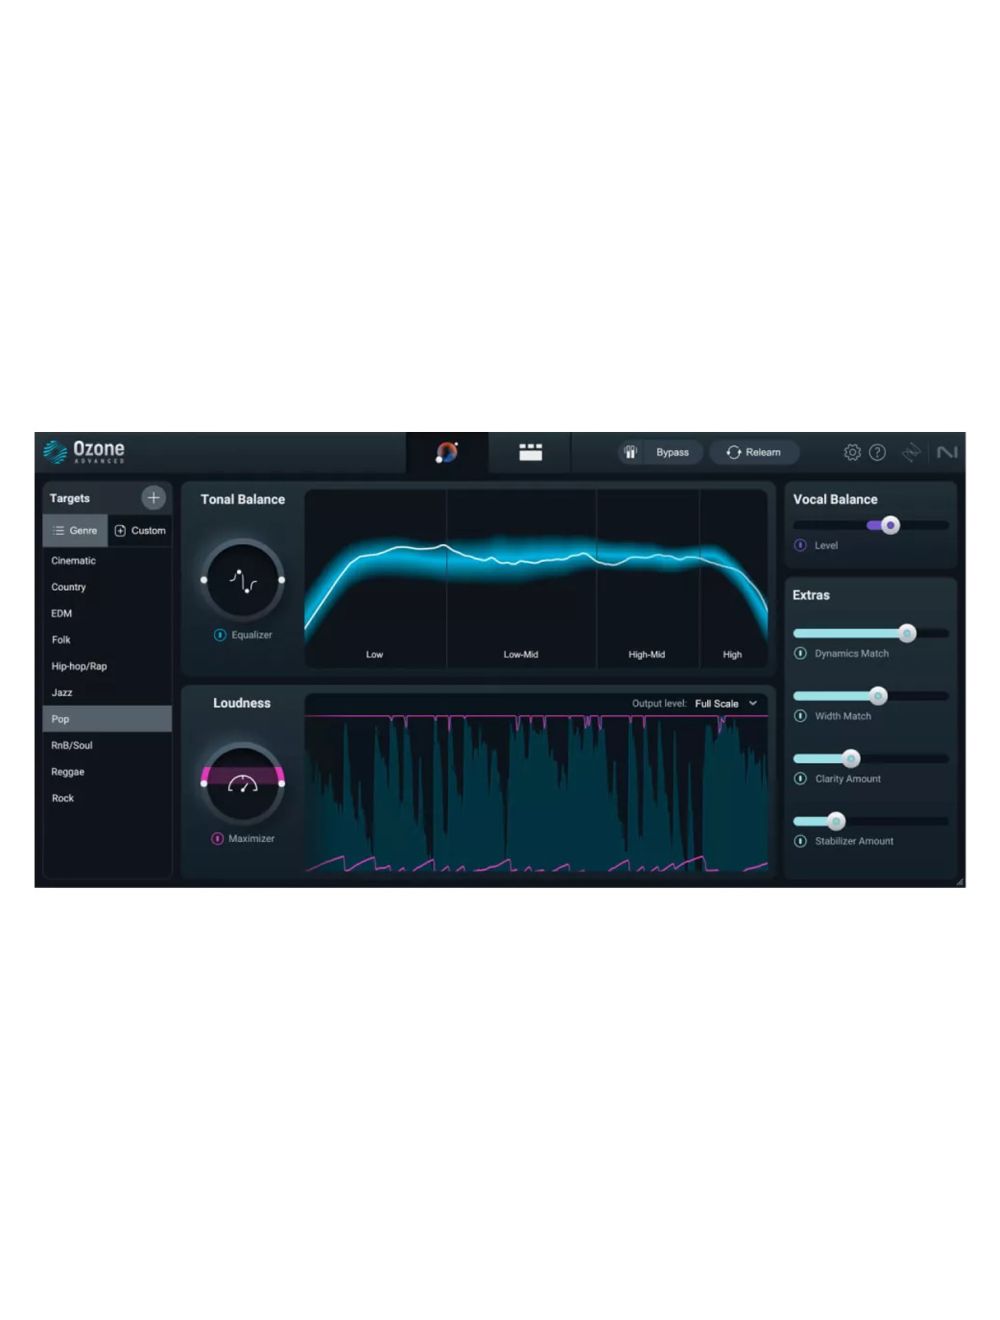The image size is (1000, 1320).
Task: Disable the Stabilizer Amount power toggle
Action: click(x=801, y=841)
